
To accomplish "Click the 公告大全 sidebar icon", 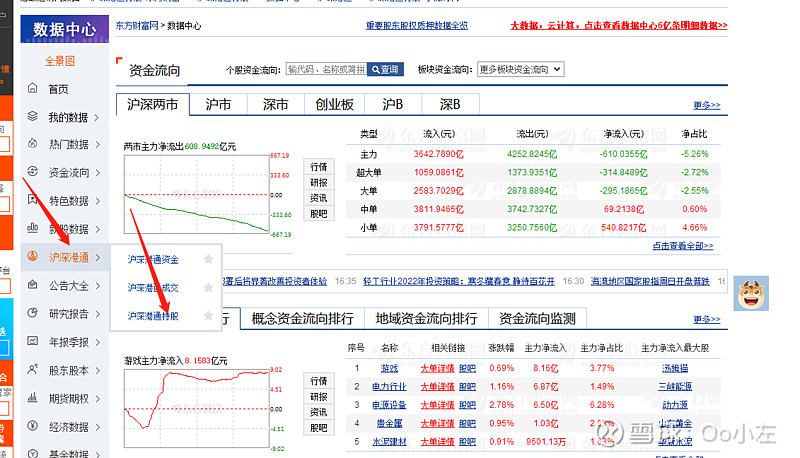I will click(x=33, y=285).
